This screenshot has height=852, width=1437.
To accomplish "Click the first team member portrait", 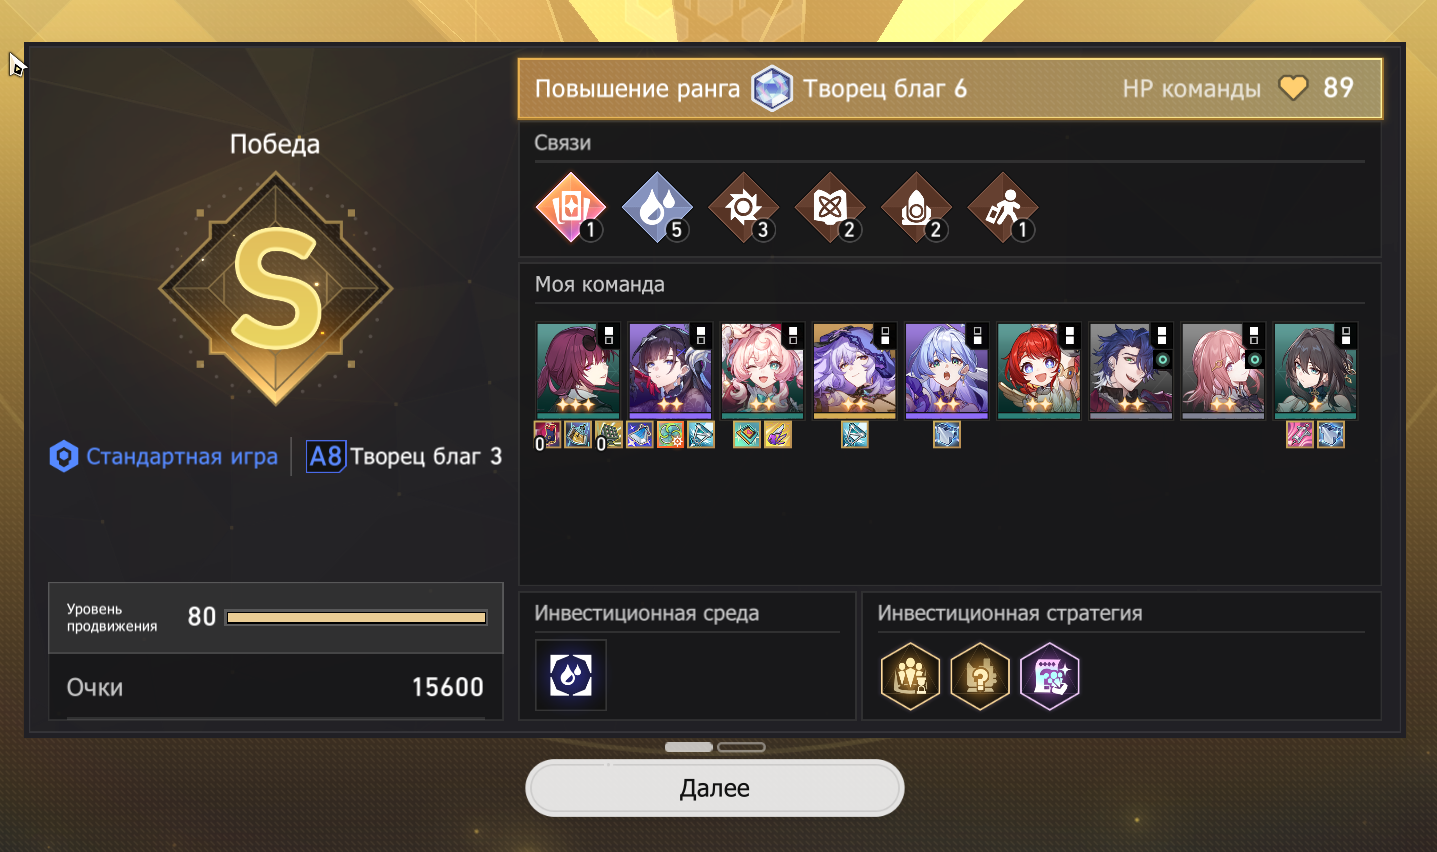I will (579, 370).
